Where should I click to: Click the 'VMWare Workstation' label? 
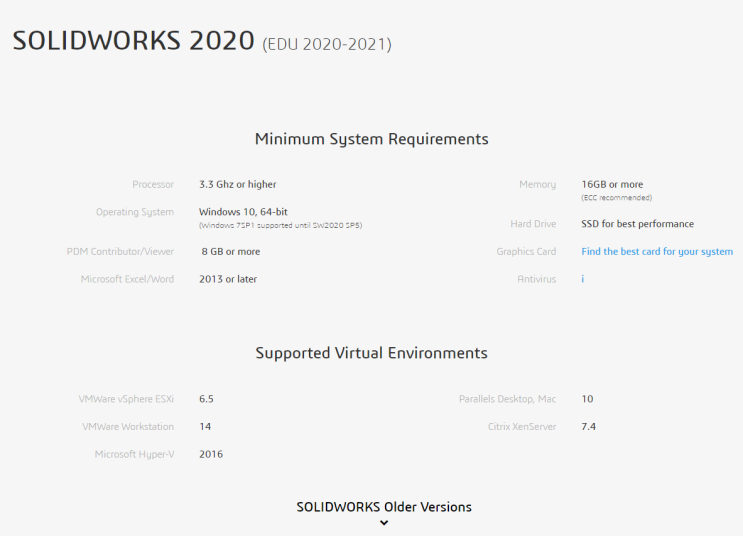[128, 427]
